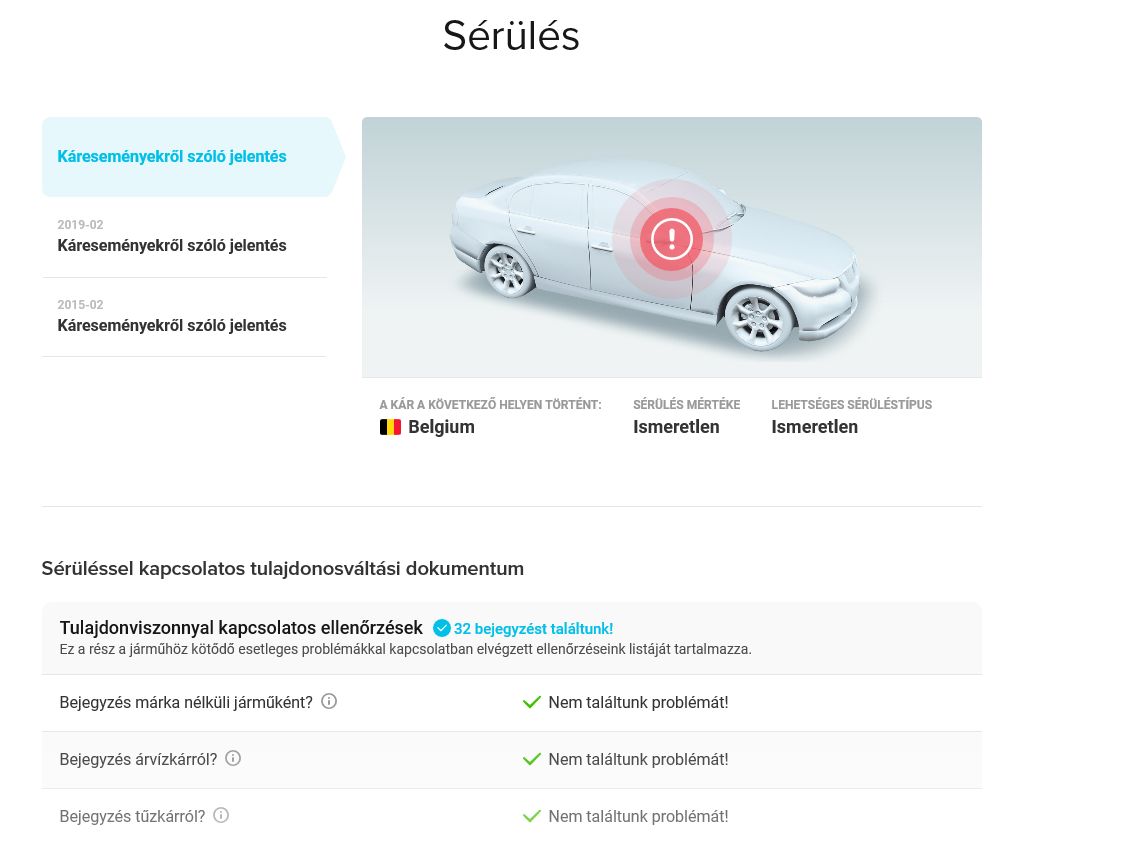Click green checkmark in árvízkárról row

click(x=532, y=760)
